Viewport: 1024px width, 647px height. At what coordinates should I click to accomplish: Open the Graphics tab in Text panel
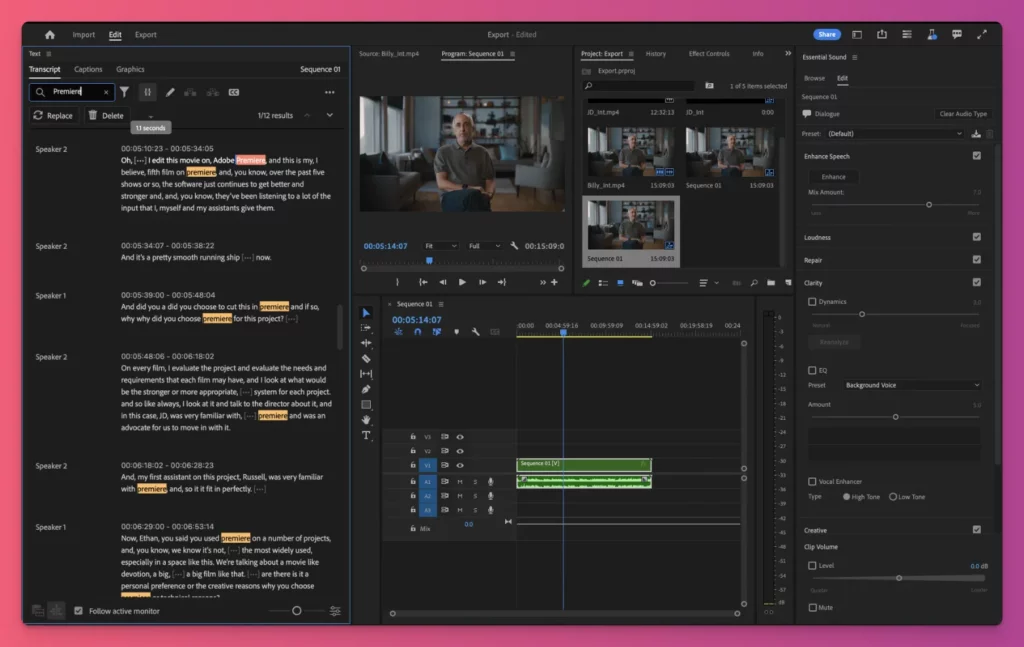pos(130,69)
